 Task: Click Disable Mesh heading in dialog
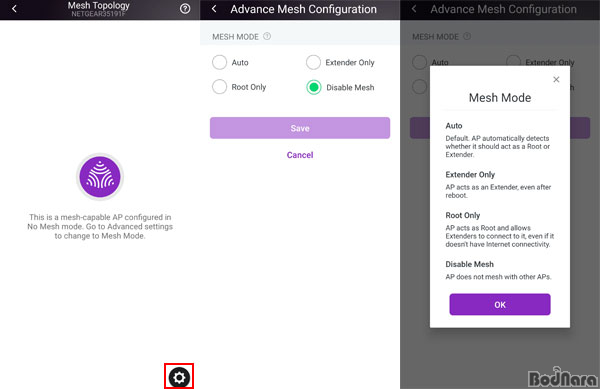click(x=470, y=264)
